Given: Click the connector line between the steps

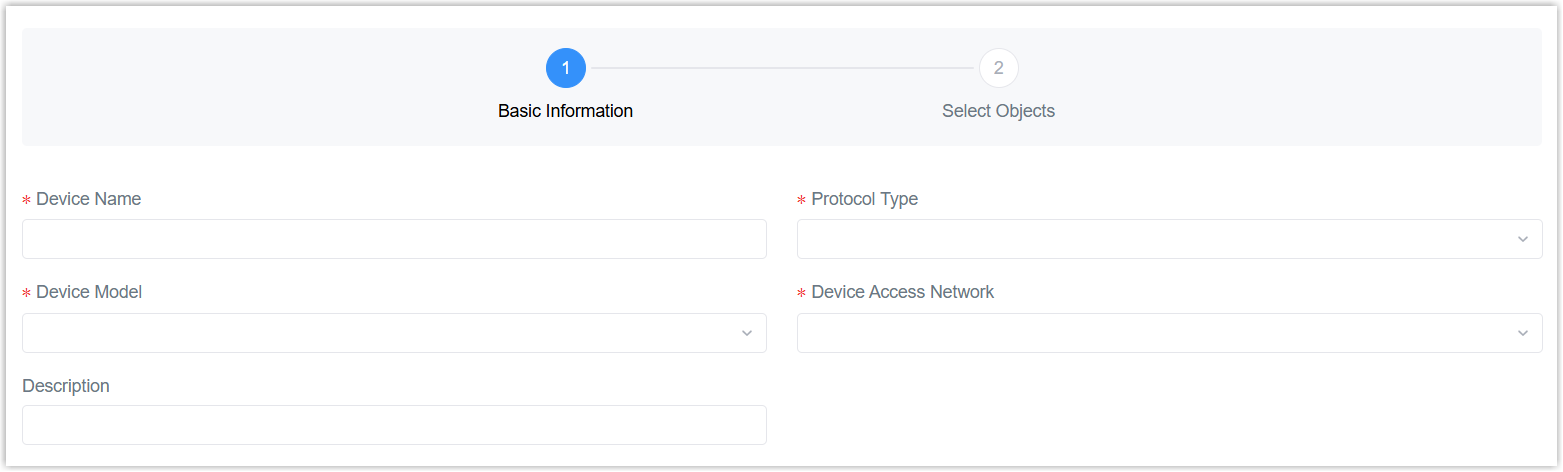Looking at the screenshot, I should click(x=782, y=68).
